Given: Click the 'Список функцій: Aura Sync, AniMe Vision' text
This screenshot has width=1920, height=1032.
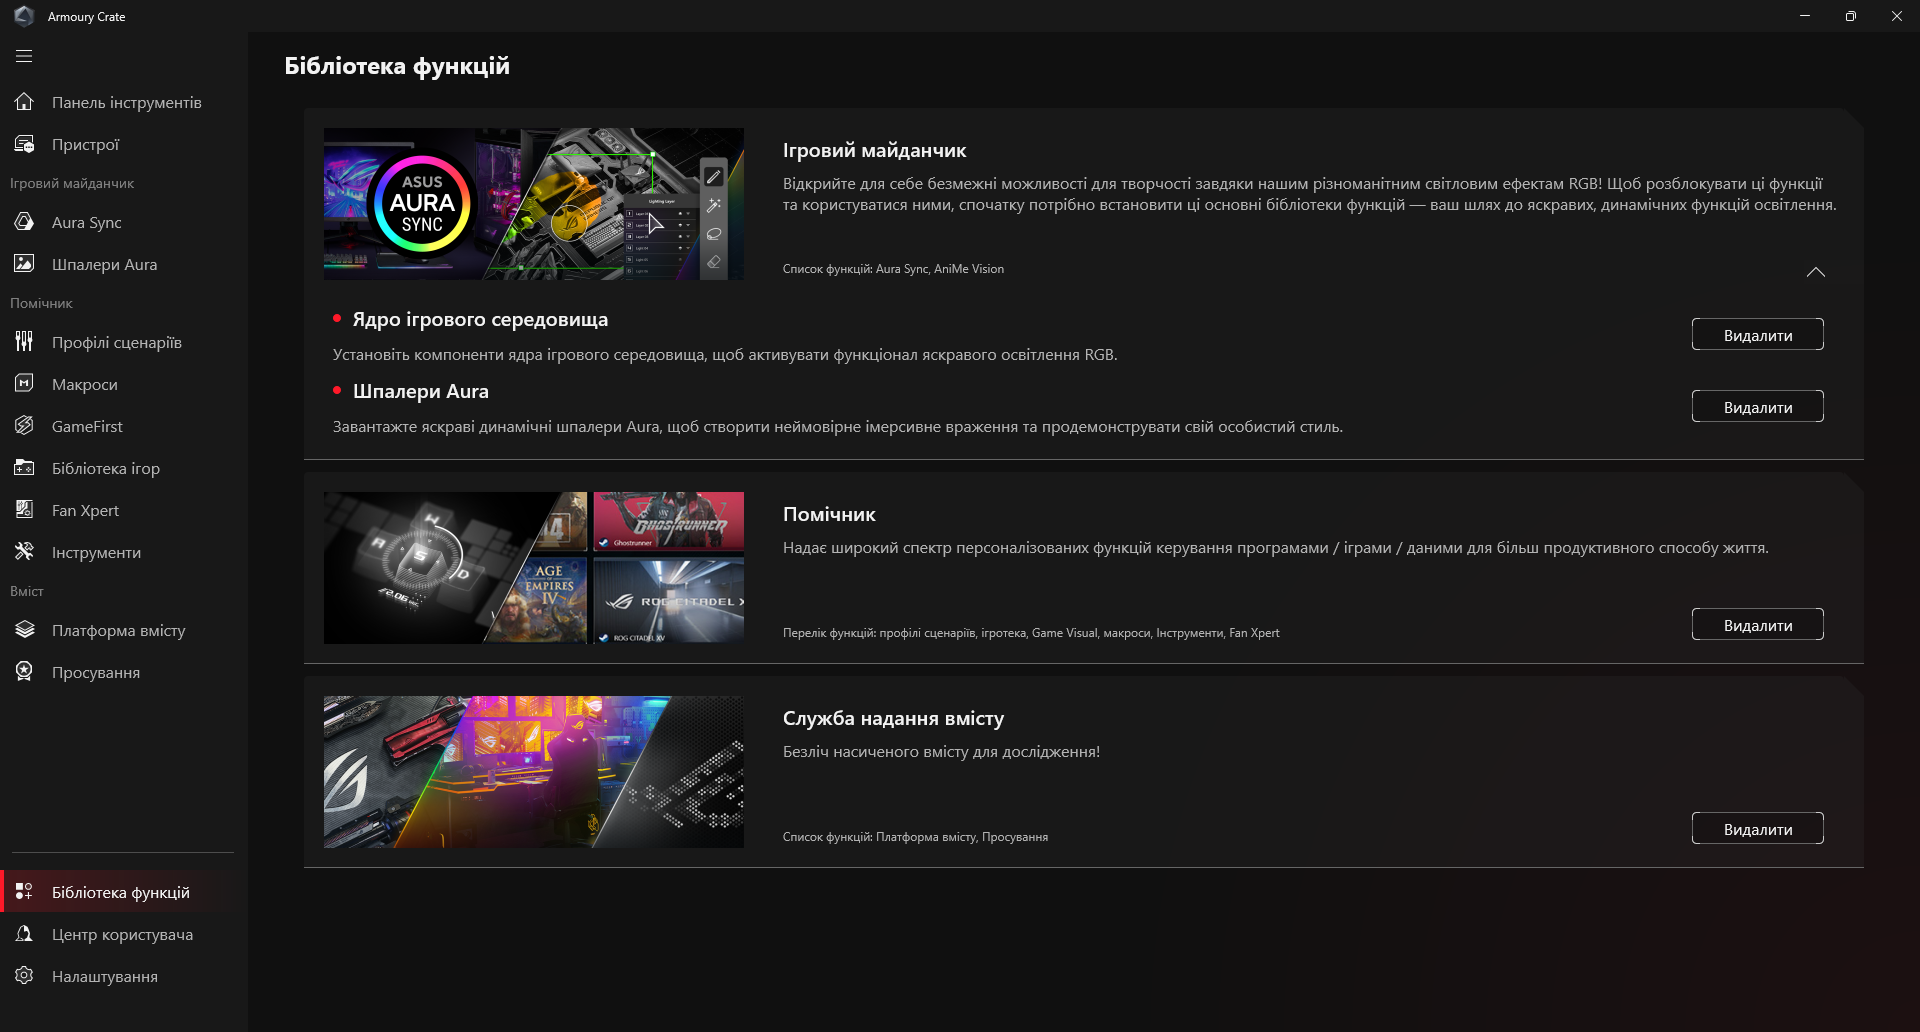Looking at the screenshot, I should [893, 269].
